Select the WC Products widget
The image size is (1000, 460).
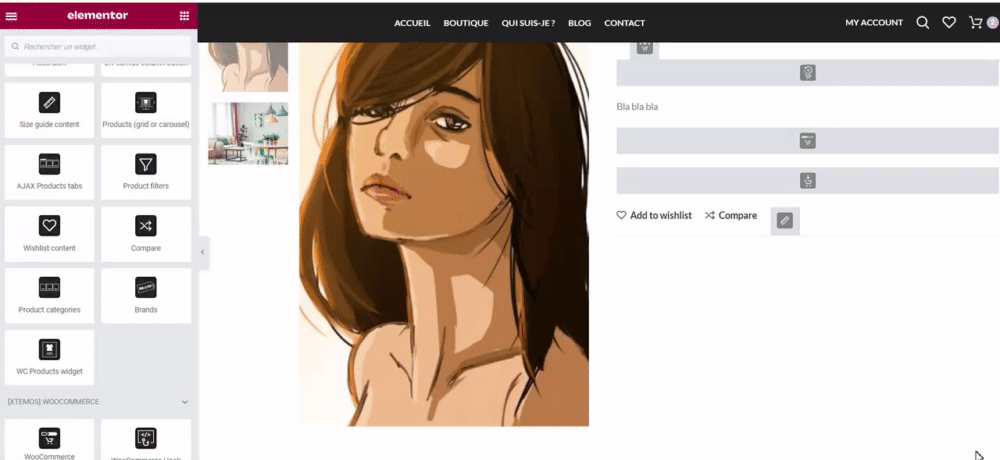(x=49, y=357)
